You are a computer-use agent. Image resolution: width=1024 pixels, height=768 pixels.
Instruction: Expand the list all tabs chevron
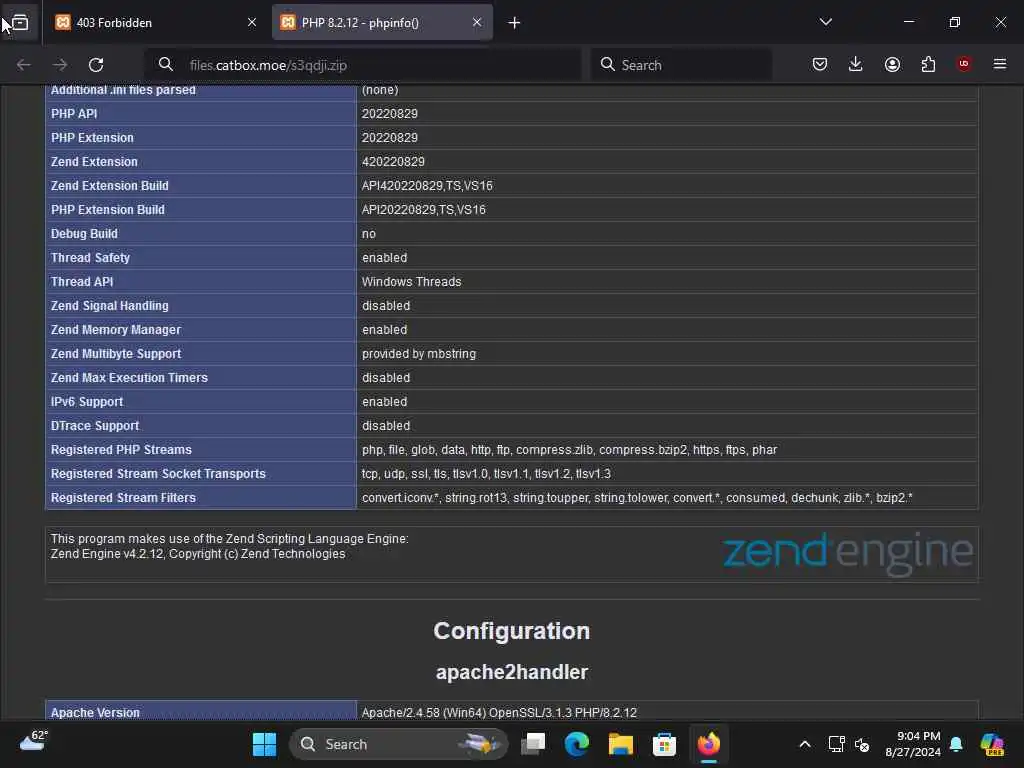825,22
